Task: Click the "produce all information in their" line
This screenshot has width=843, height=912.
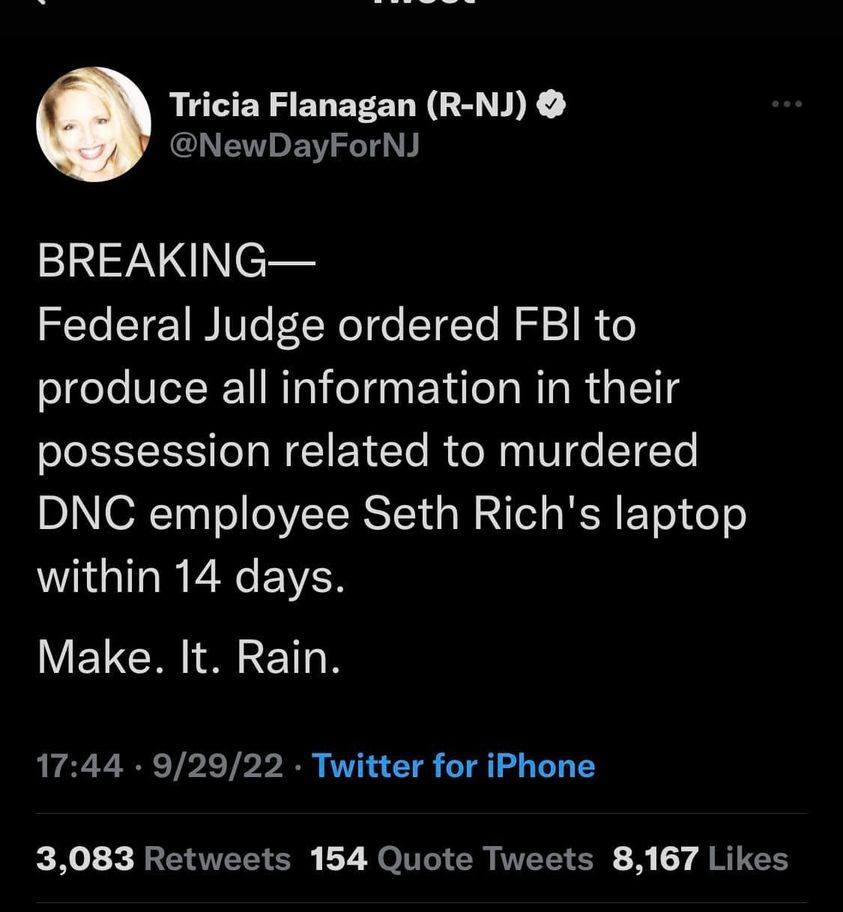Action: point(357,388)
